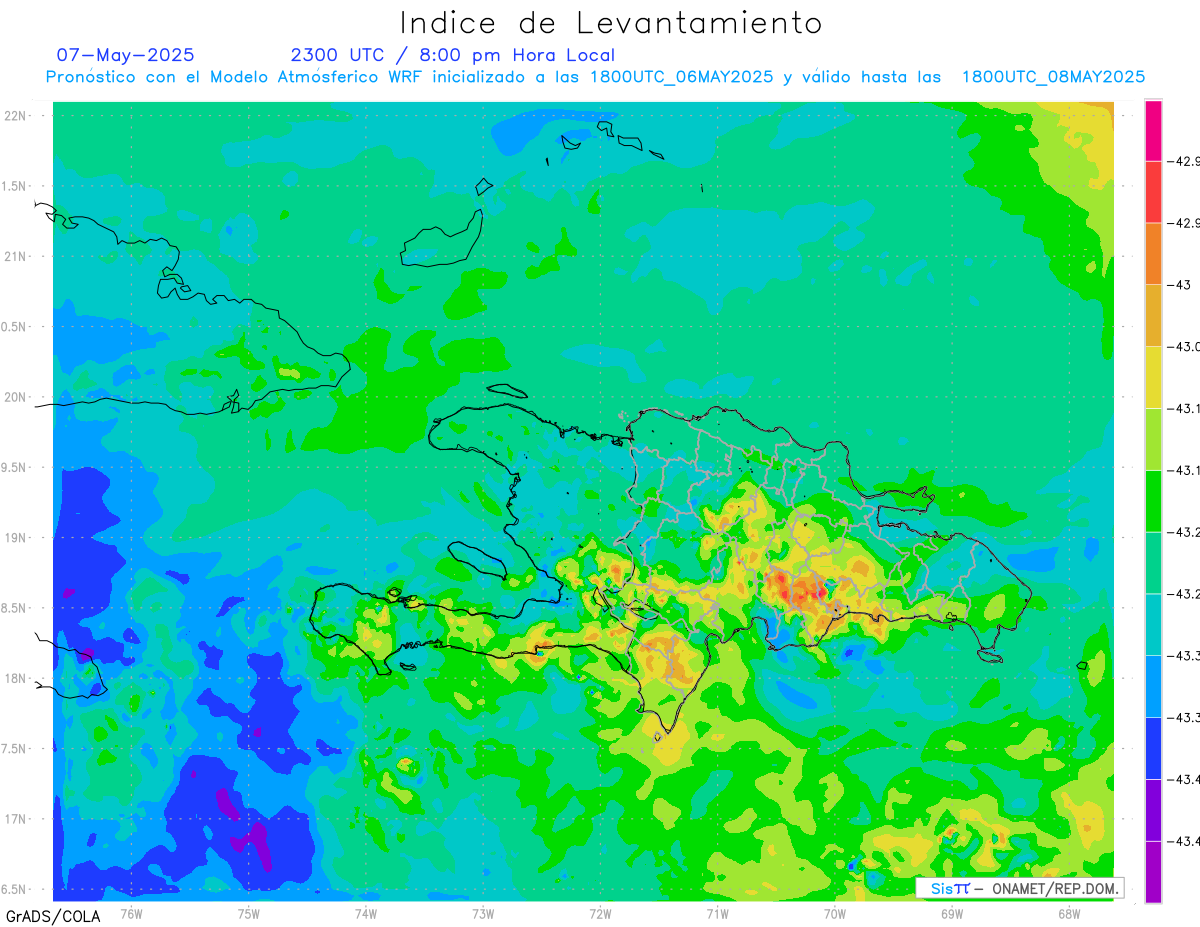
Task: Click the yellow-green legend swatch
Action: click(1153, 439)
